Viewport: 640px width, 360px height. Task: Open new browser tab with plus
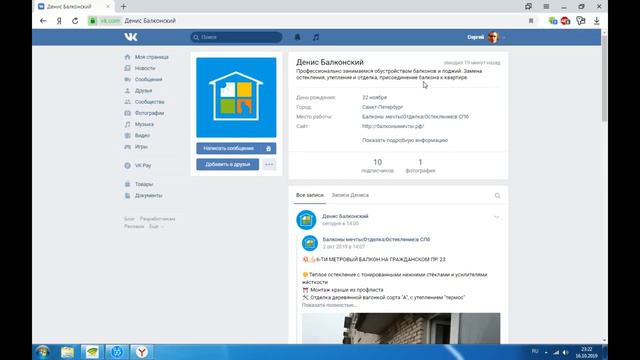(123, 7)
